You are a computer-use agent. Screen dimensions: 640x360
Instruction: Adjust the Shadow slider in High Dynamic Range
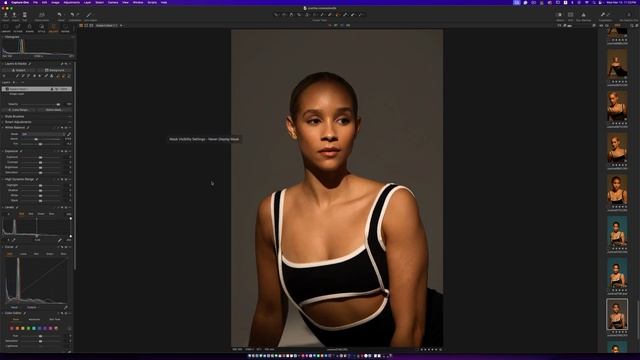pyautogui.click(x=40, y=190)
